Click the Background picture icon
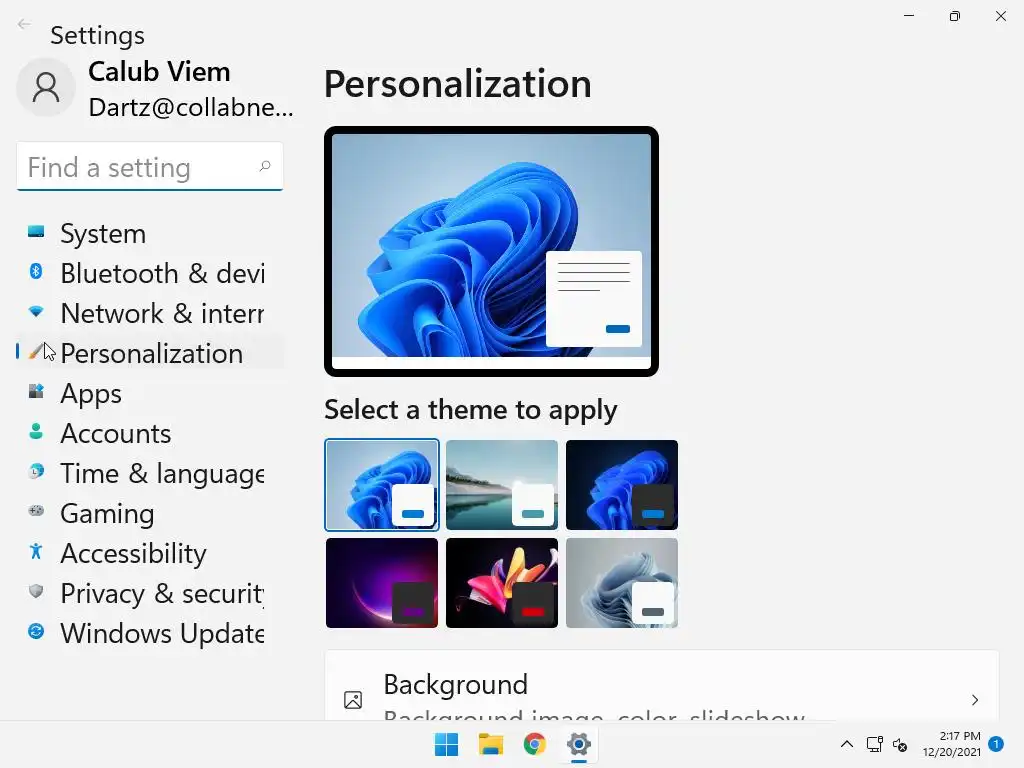Screen dimensions: 1024x768 353,700
